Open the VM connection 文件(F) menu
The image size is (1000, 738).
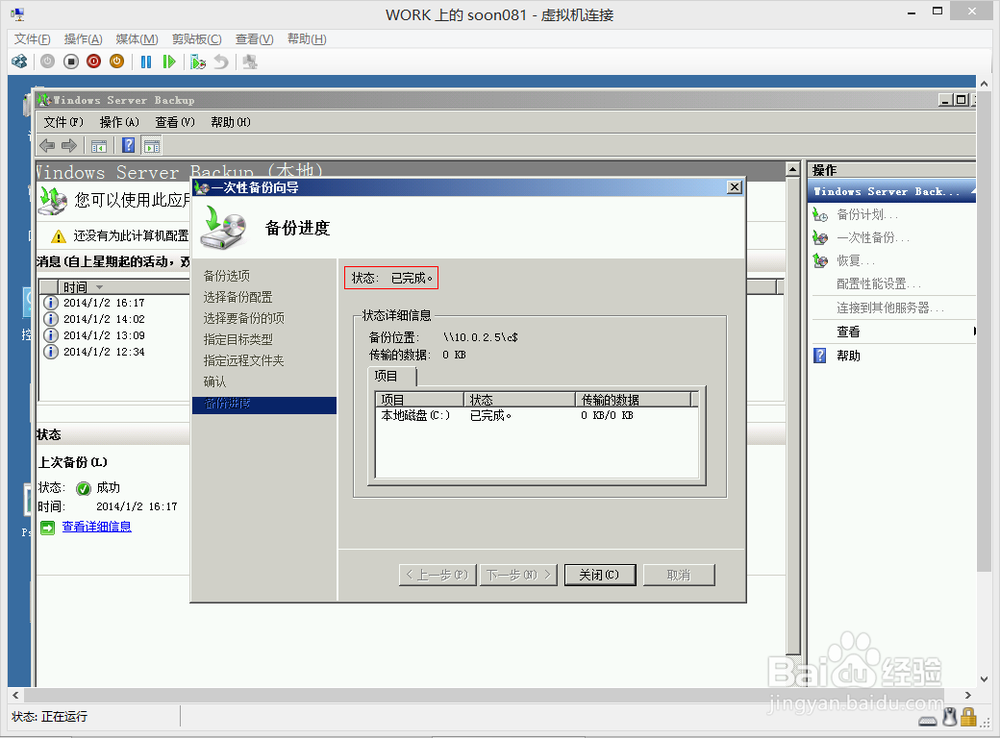[x=32, y=40]
